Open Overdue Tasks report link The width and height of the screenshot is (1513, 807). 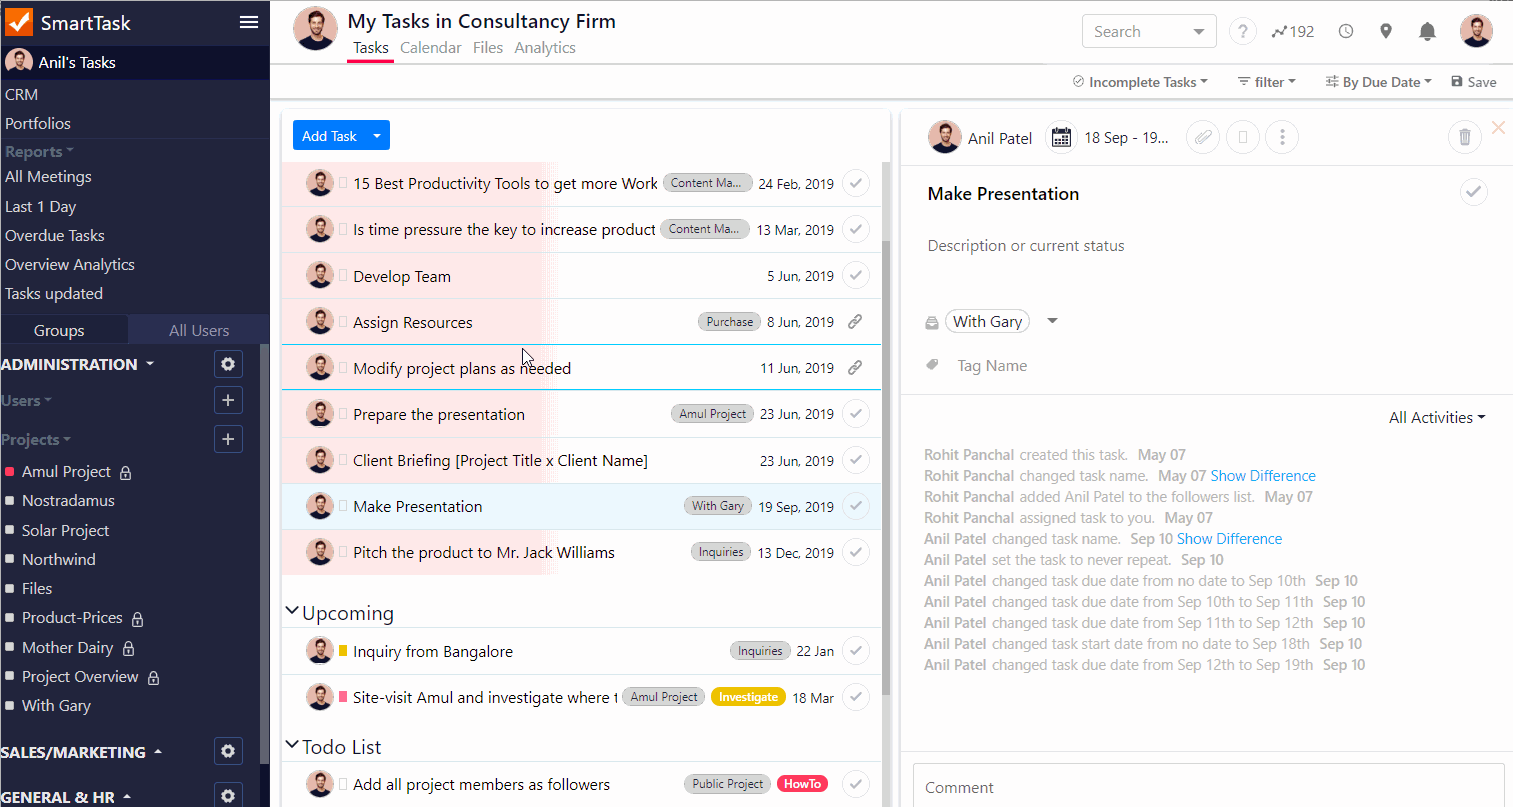tap(55, 235)
